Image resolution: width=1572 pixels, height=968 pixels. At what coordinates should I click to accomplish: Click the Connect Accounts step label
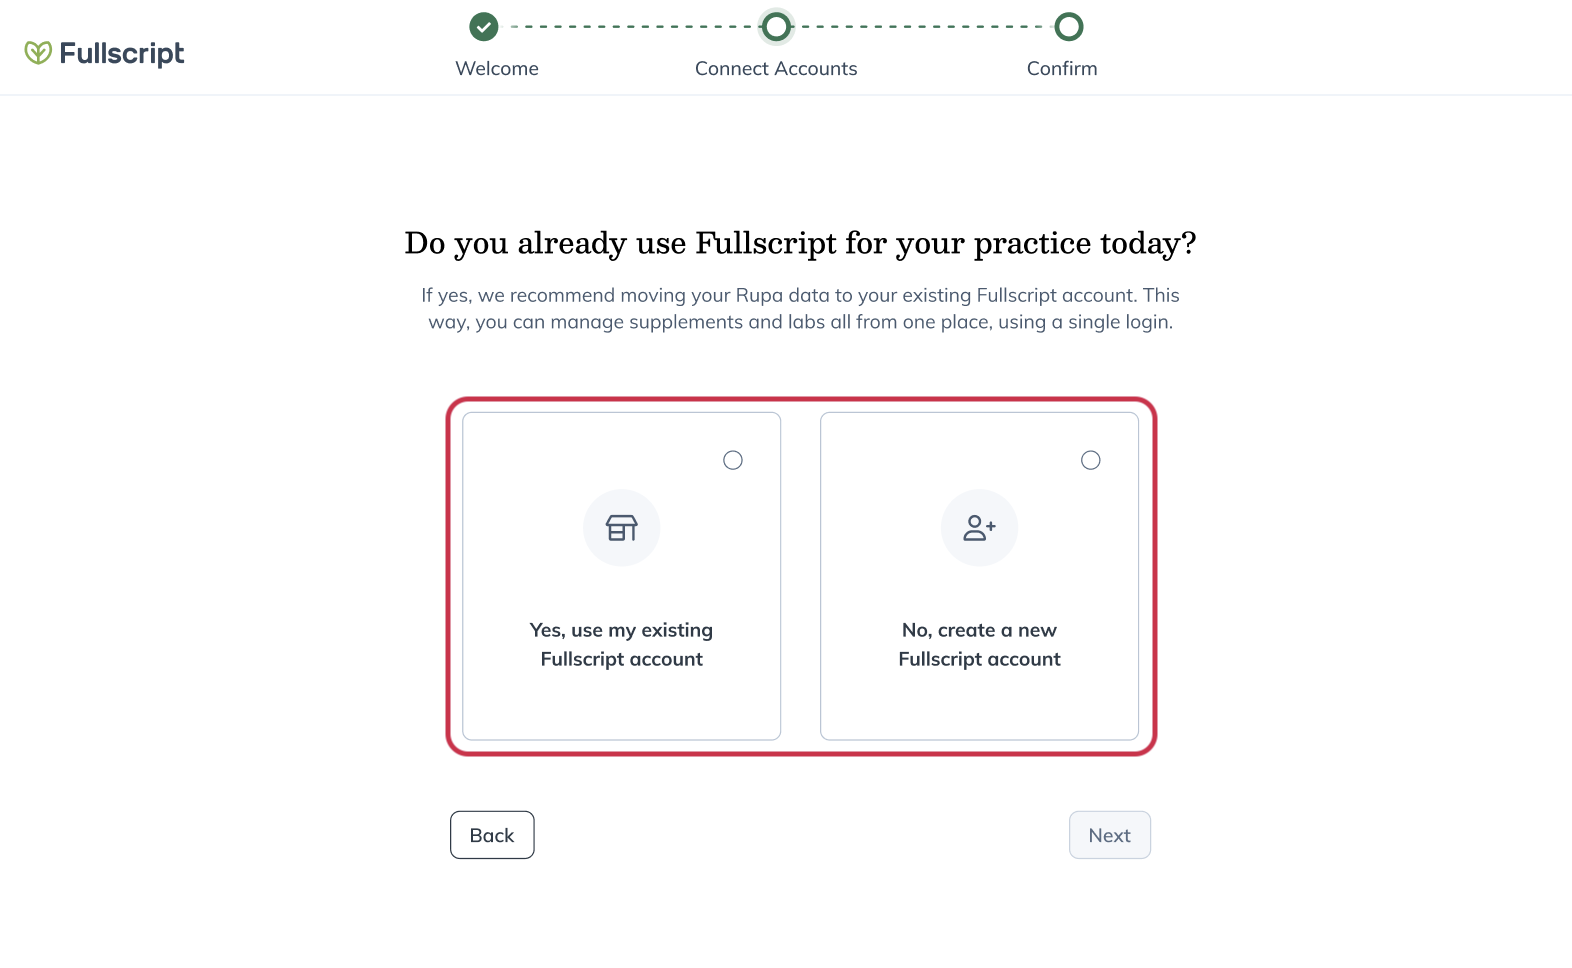pyautogui.click(x=776, y=68)
